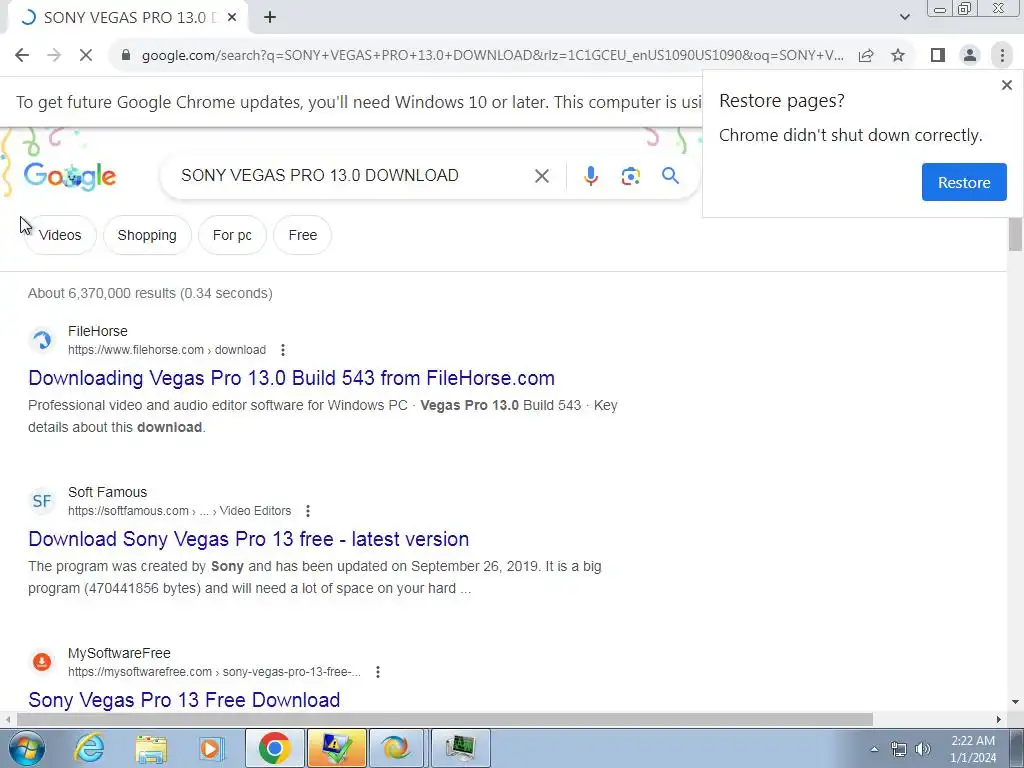Open more options for MySoftwareFree result
Image resolution: width=1024 pixels, height=768 pixels.
click(x=377, y=672)
